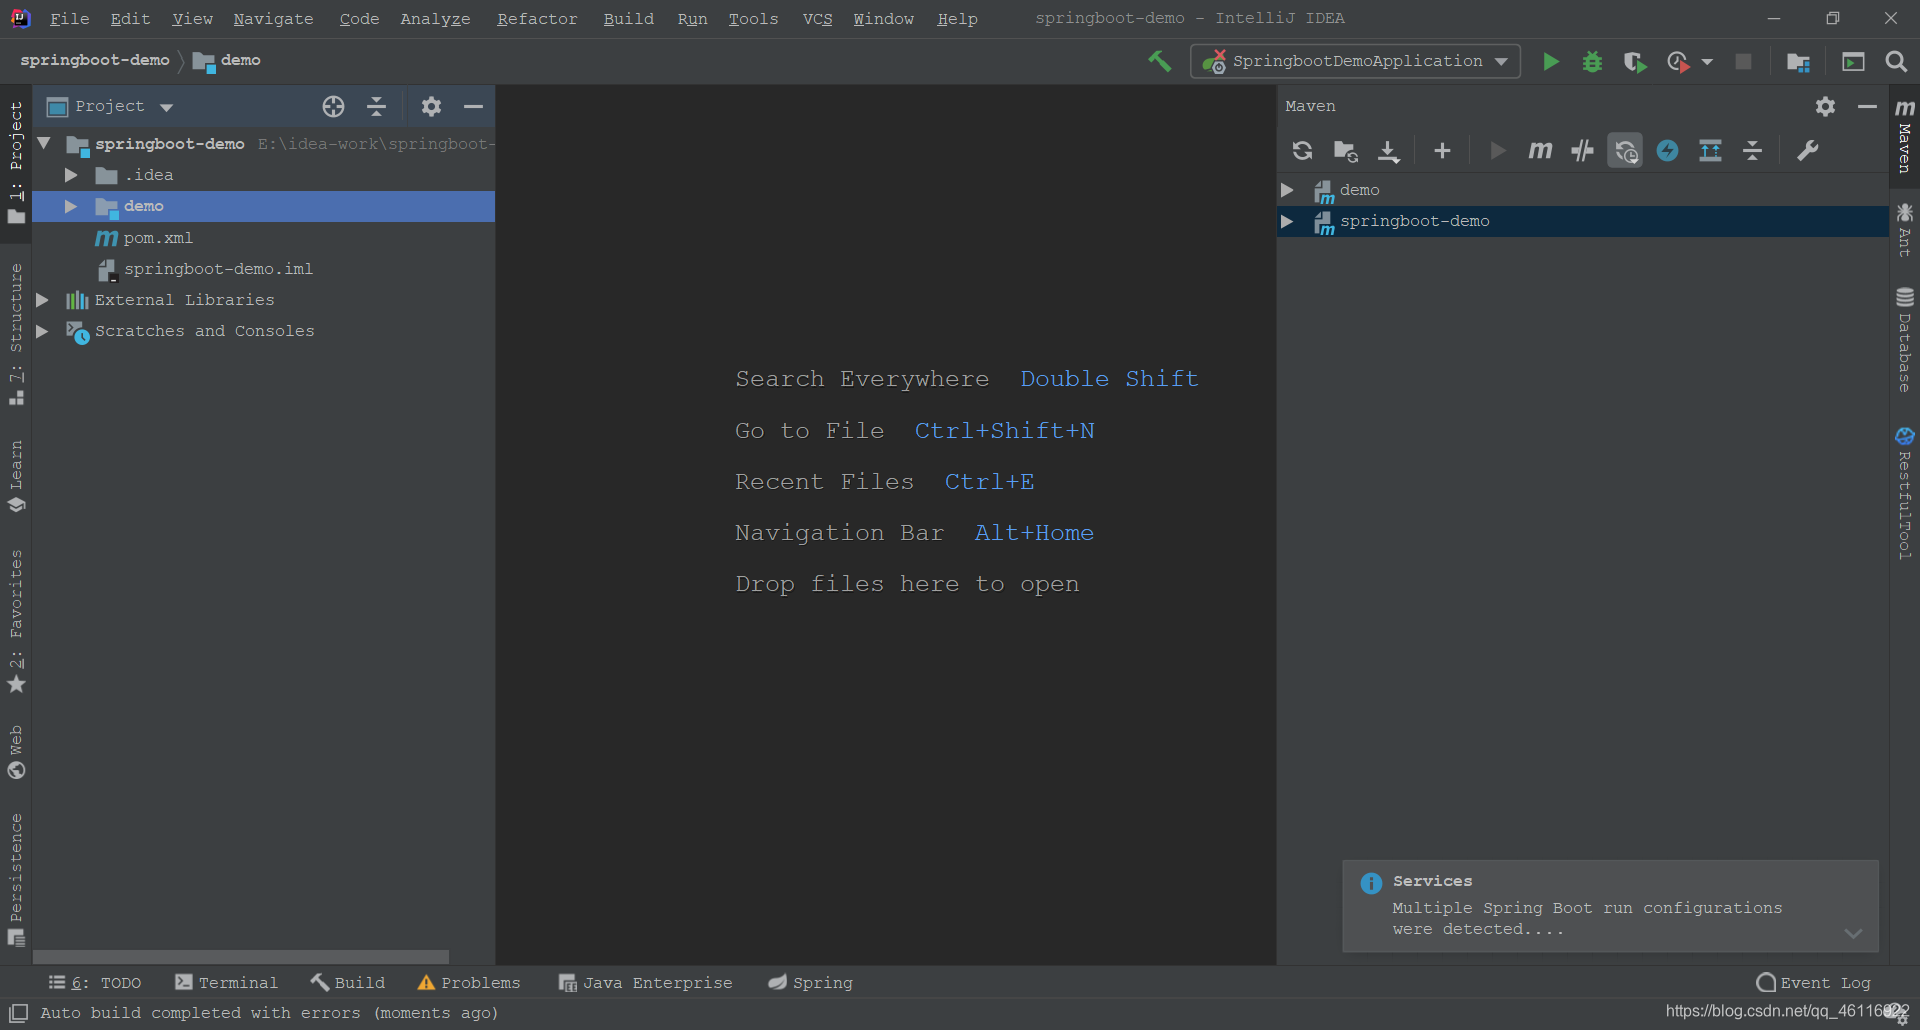Screen dimensions: 1920x1030
Task: Open run configuration dropdown SpringbootDemoApplication
Action: [1355, 61]
